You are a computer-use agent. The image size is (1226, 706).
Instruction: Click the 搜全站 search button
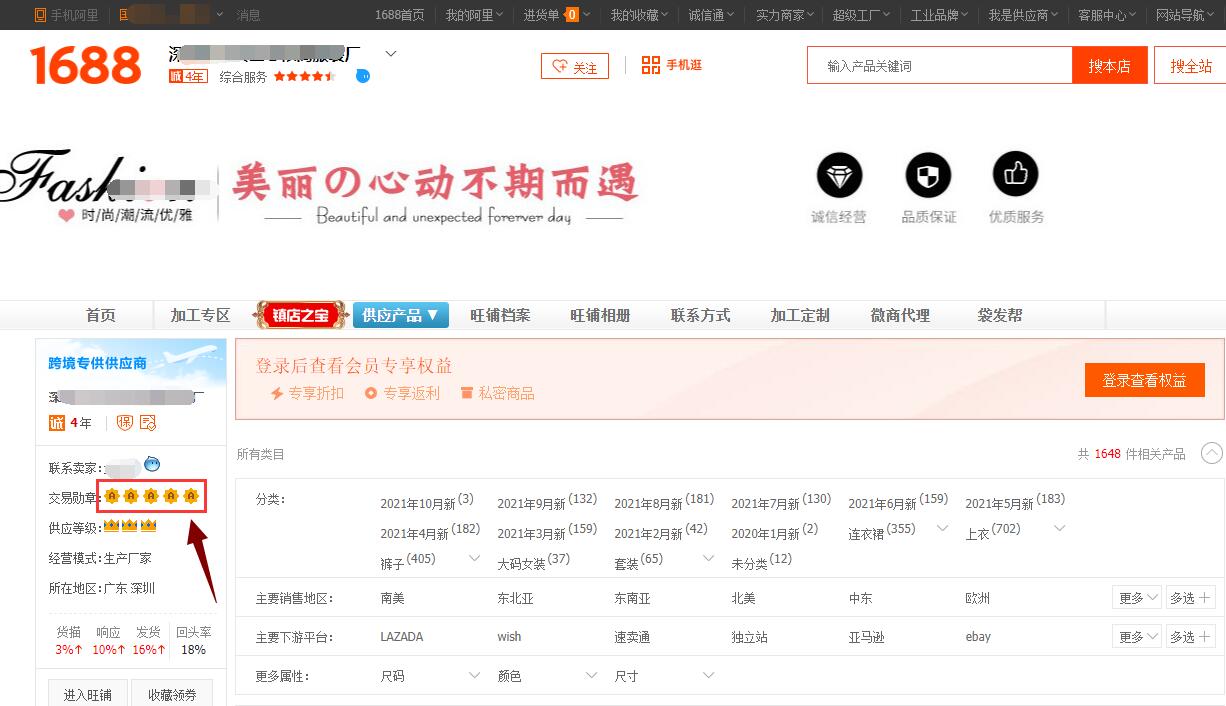[1190, 66]
